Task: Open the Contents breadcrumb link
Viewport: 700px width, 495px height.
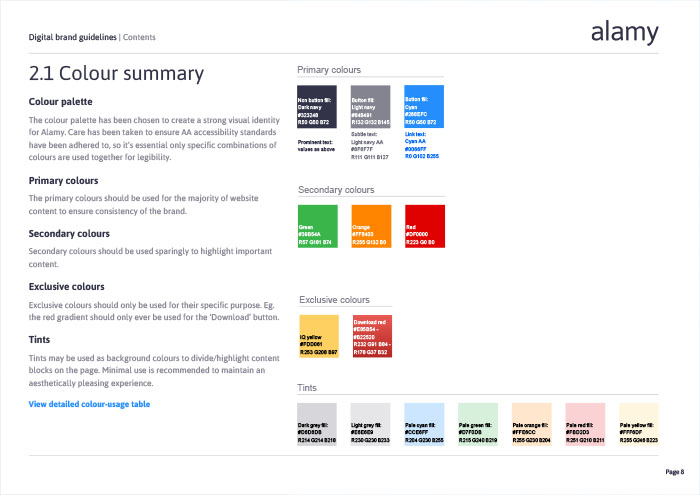Action: 139,37
